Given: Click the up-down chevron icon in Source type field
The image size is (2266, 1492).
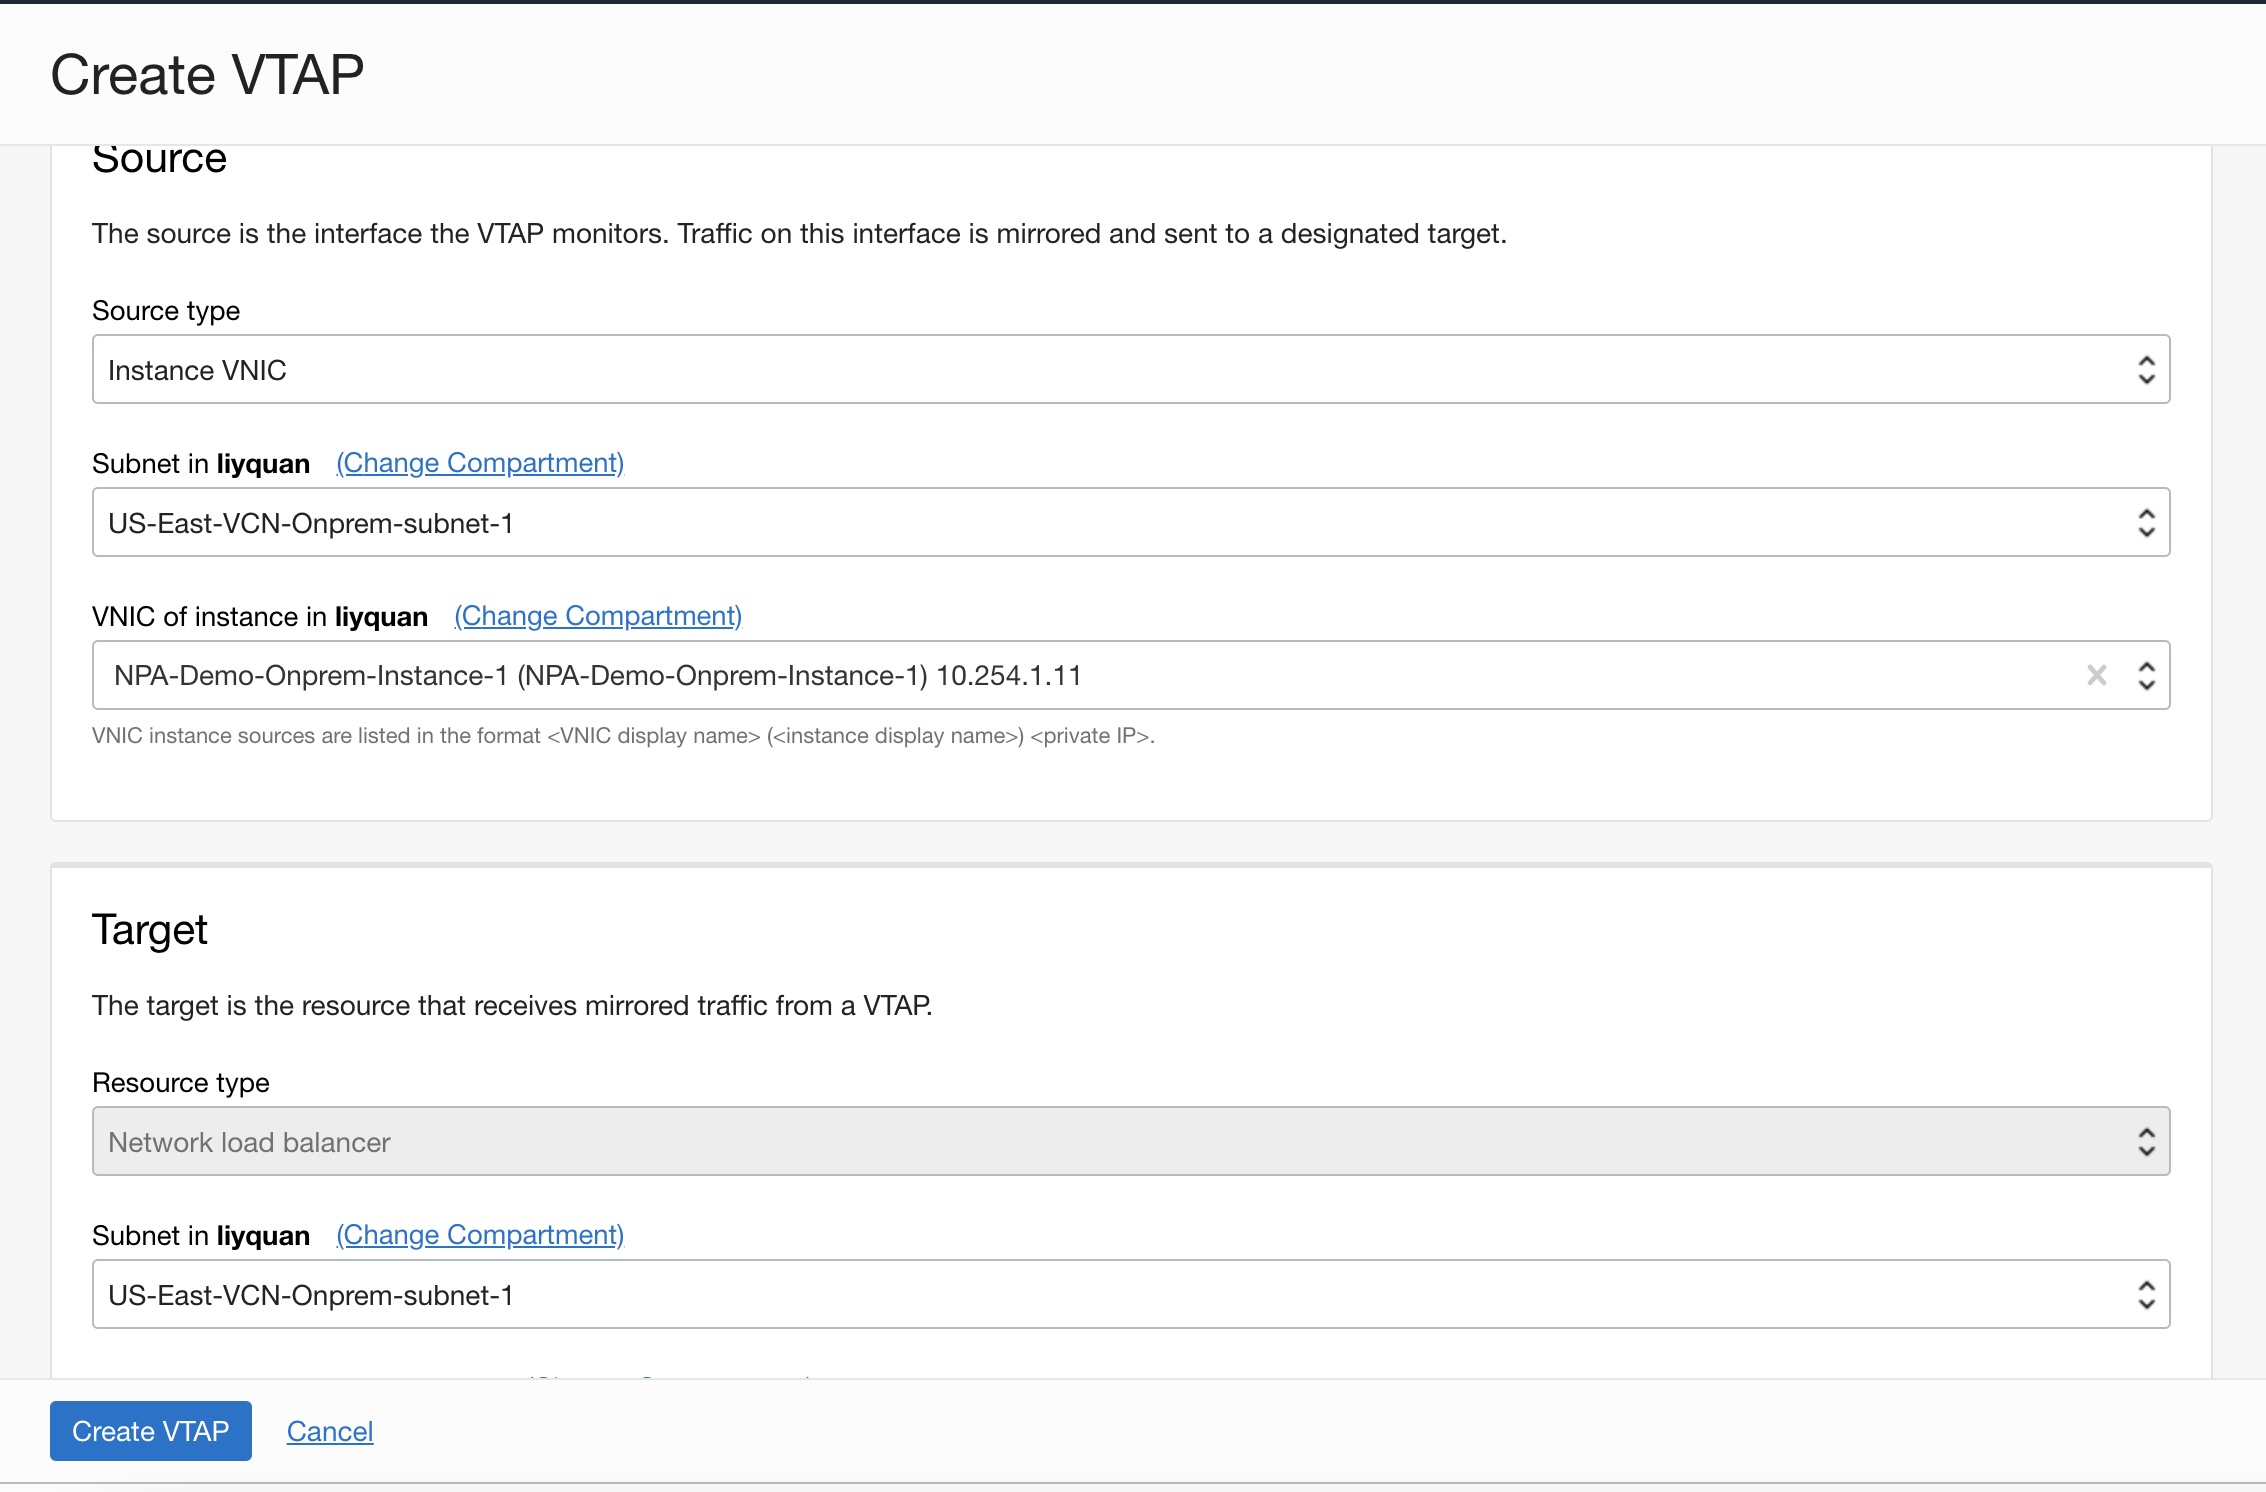Looking at the screenshot, I should click(x=2146, y=370).
